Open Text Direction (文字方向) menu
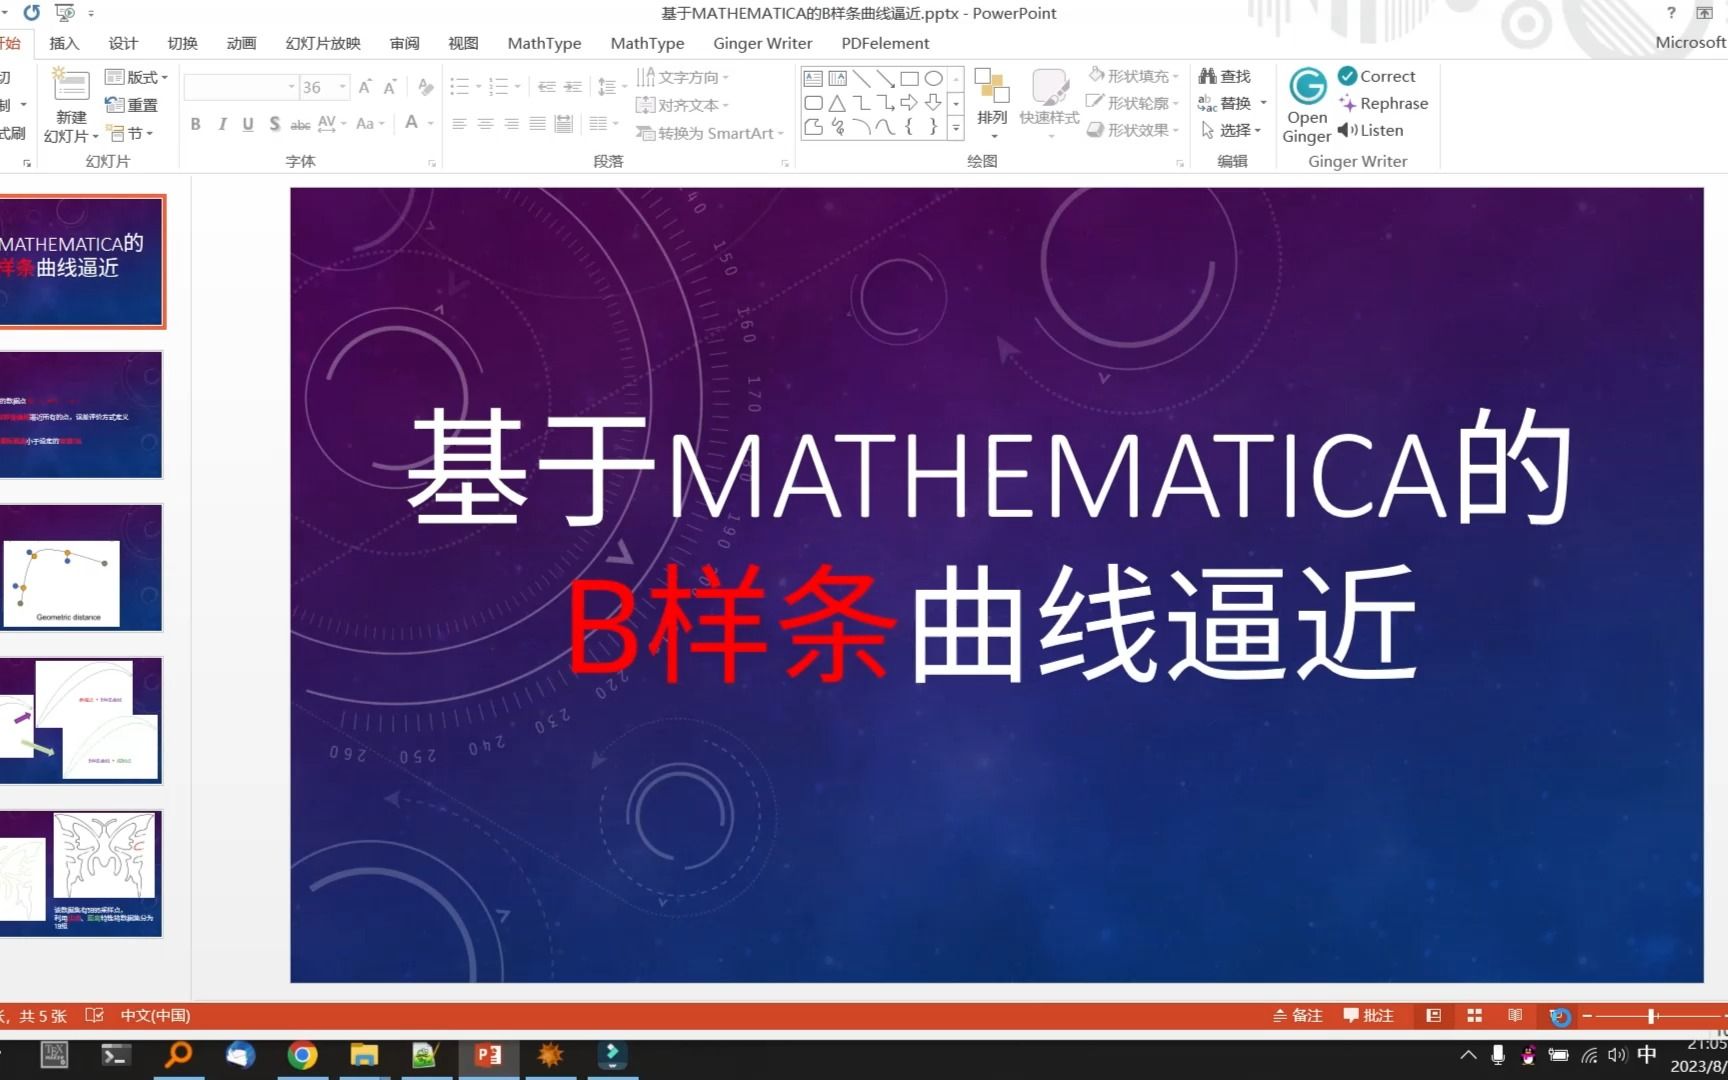Viewport: 1728px width, 1080px height. click(683, 77)
